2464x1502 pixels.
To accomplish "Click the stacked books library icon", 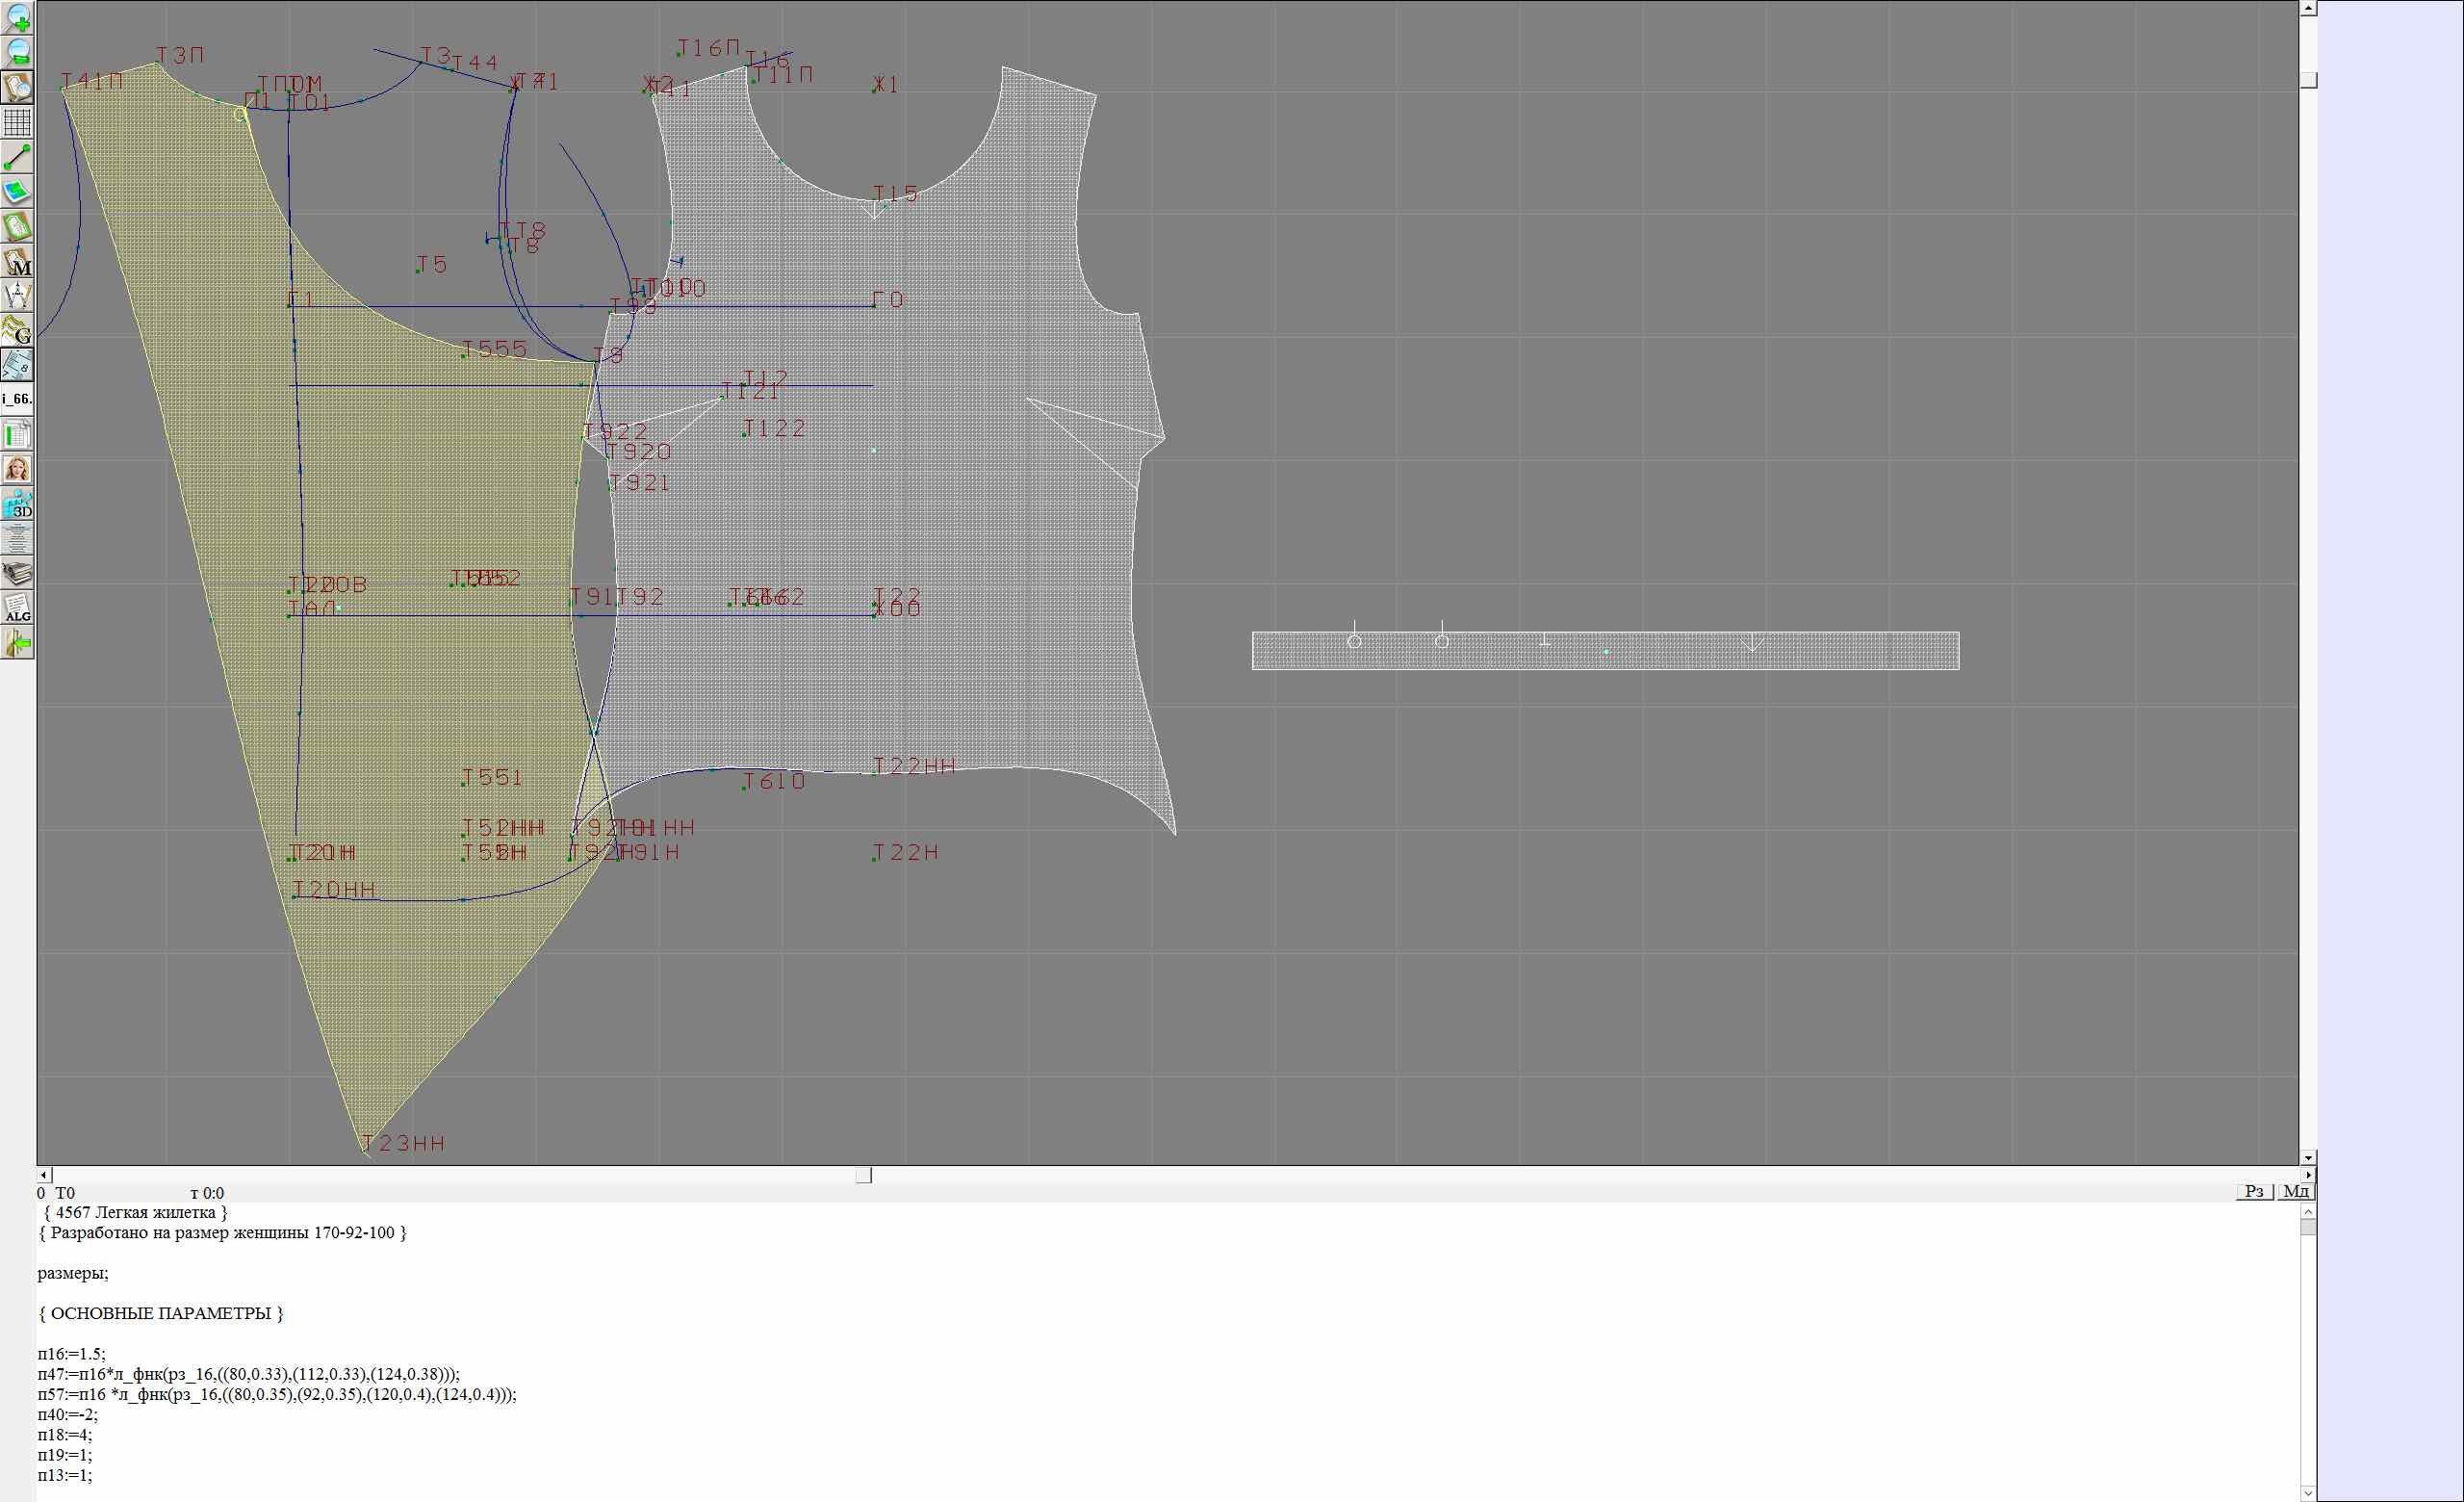I will pos(17,573).
